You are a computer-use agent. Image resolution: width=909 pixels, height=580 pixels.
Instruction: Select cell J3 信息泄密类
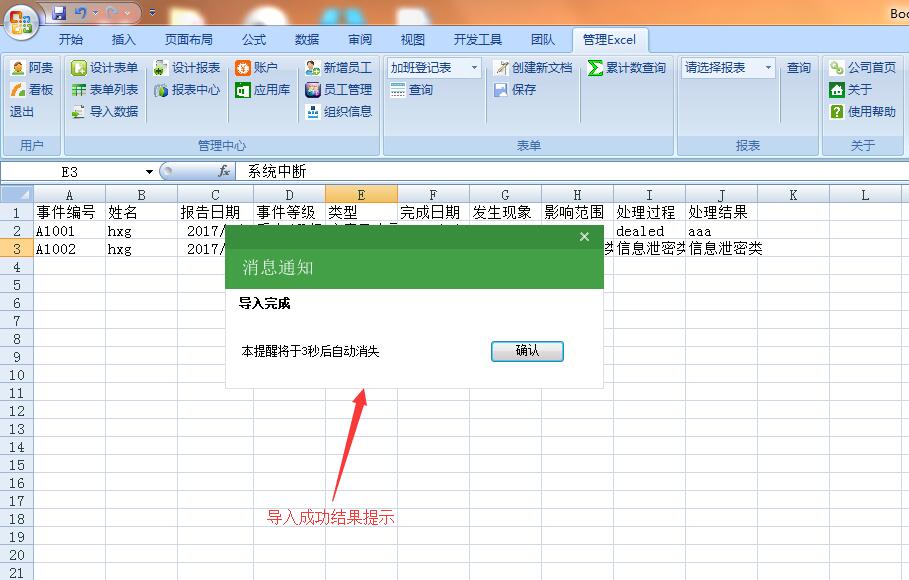(721, 249)
